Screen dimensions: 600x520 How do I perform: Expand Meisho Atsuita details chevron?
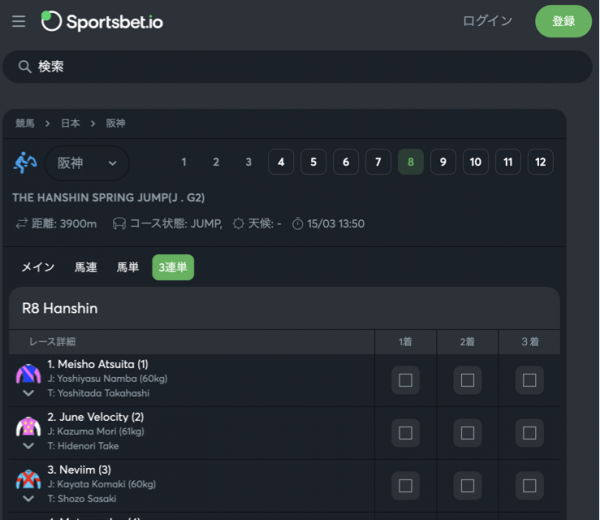[28, 393]
